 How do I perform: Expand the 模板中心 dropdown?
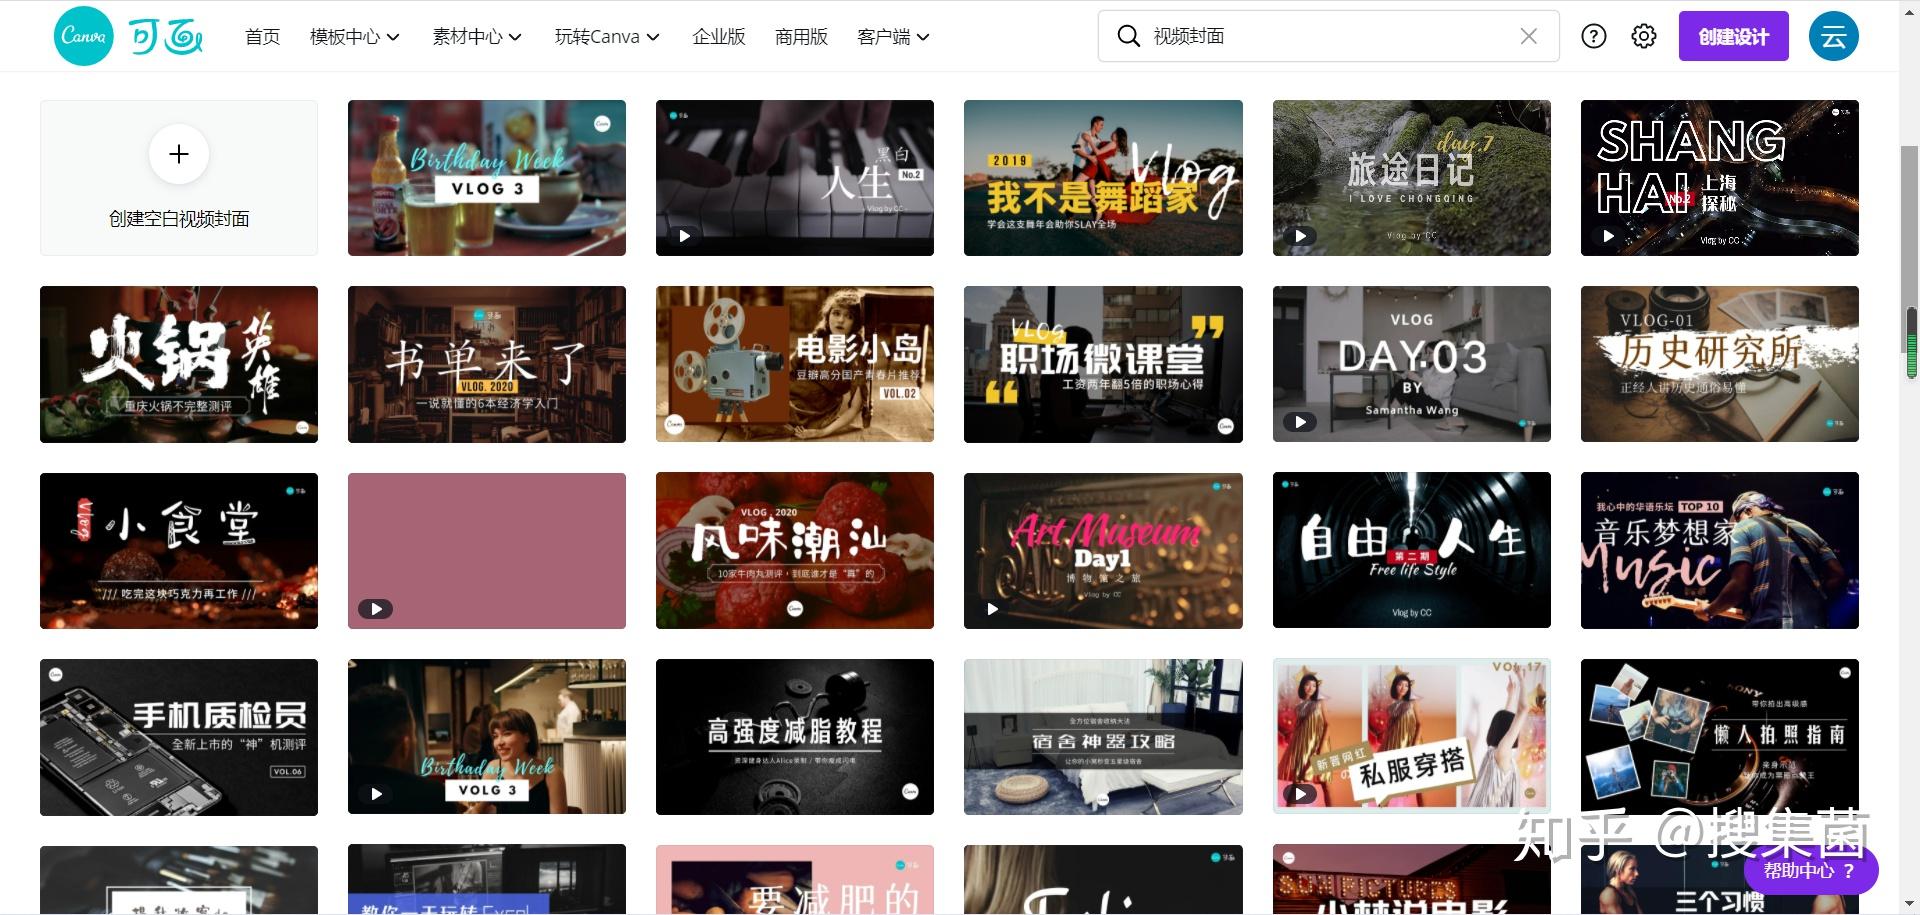tap(355, 37)
